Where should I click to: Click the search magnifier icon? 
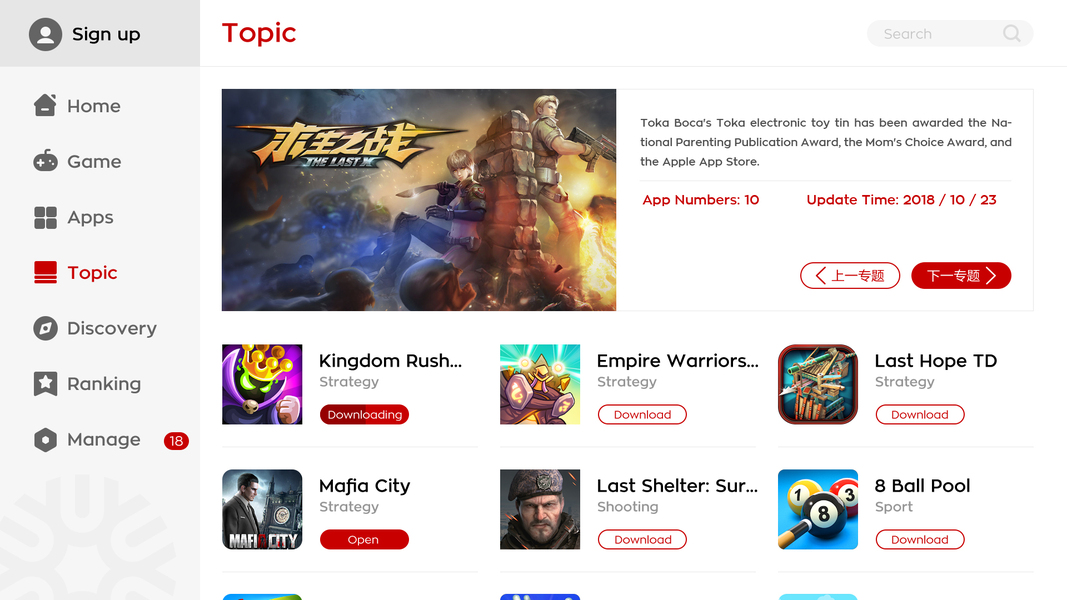coord(1012,33)
